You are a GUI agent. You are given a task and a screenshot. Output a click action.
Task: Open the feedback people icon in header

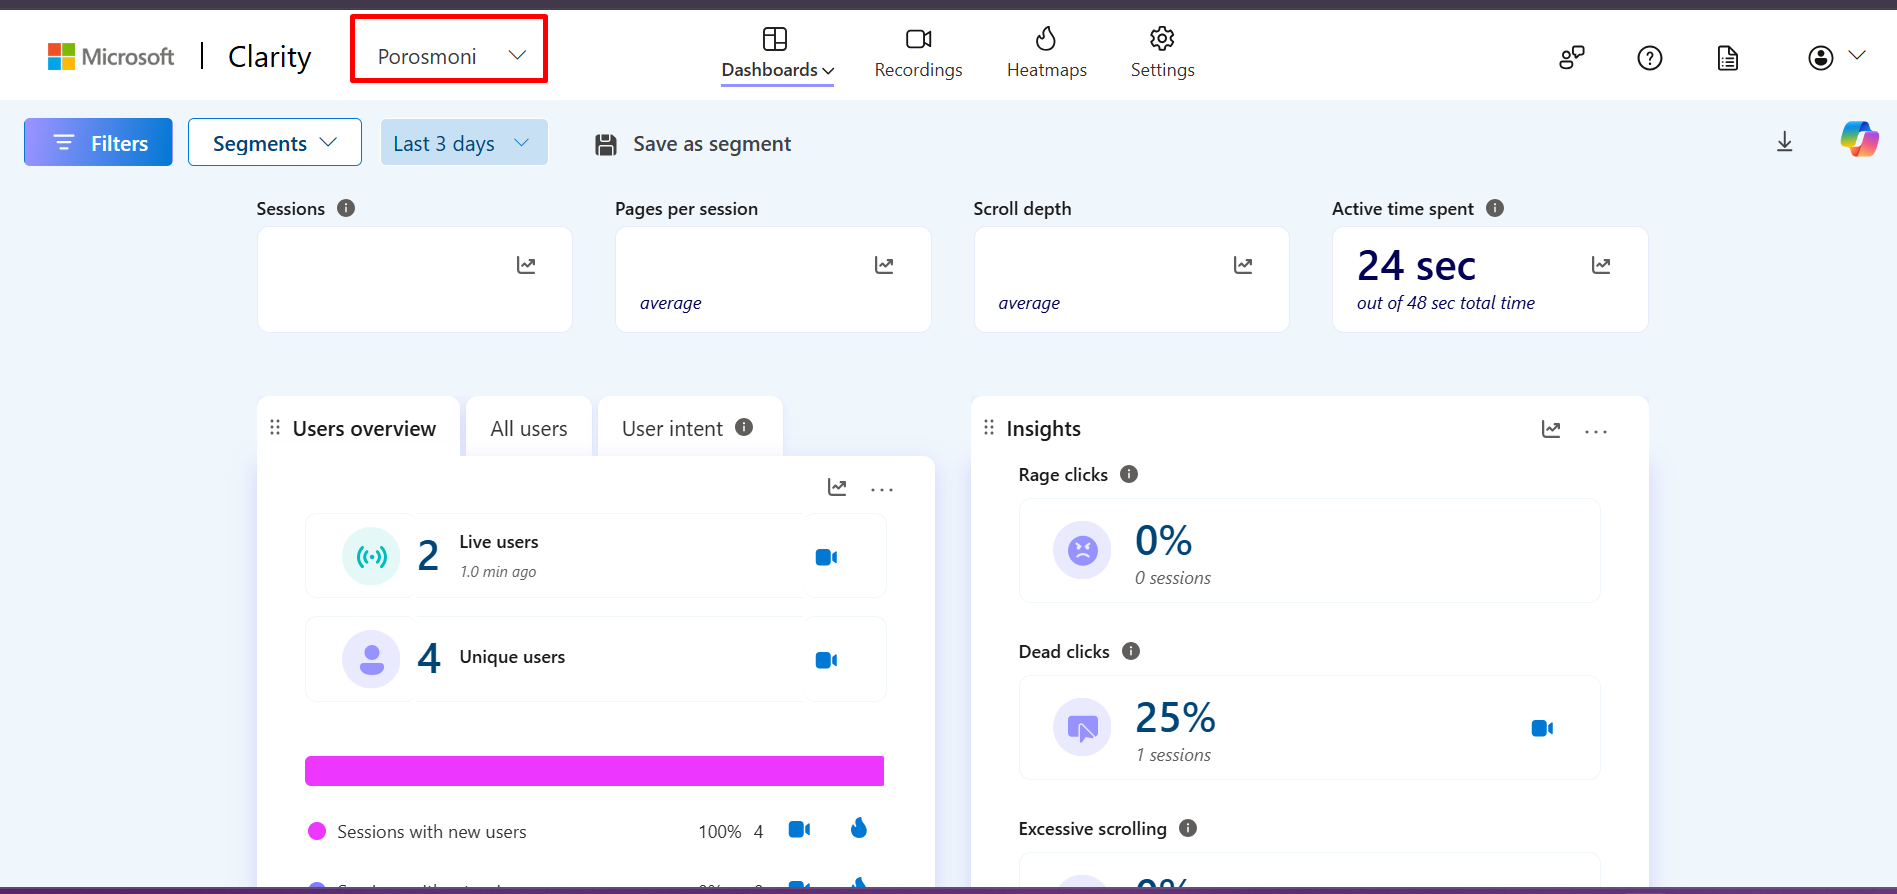(1571, 58)
